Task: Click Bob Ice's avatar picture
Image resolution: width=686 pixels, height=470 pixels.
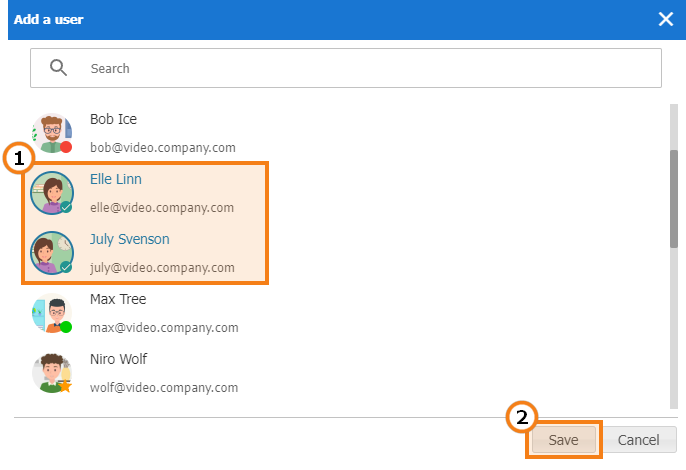Action: click(x=52, y=133)
